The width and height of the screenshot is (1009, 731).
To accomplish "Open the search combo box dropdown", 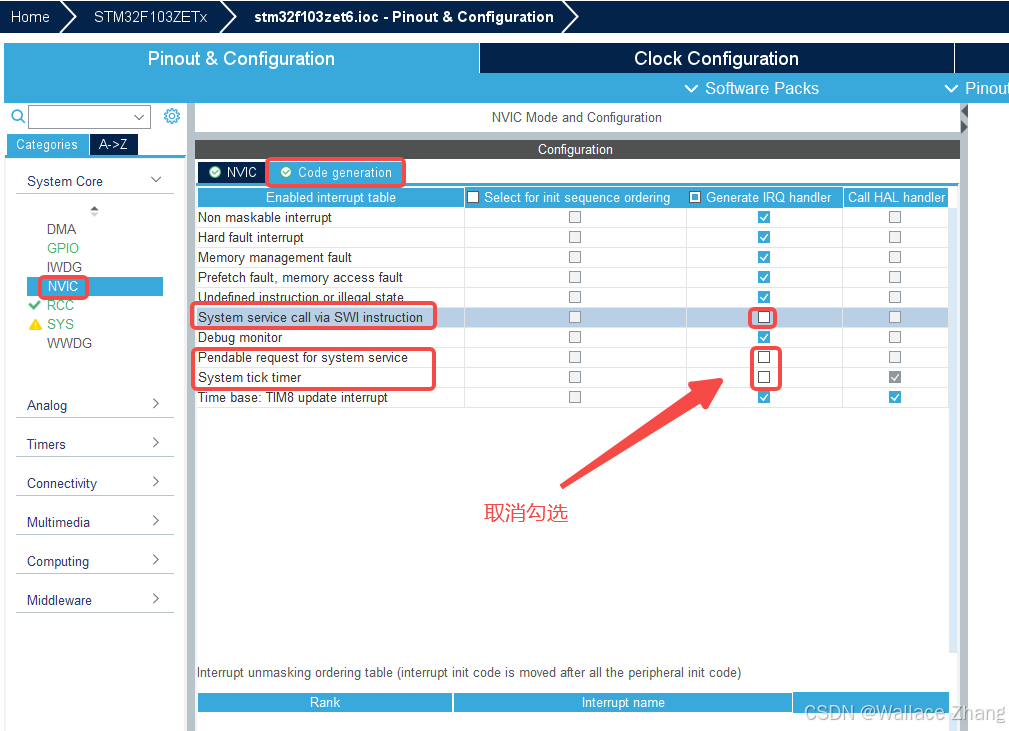I will click(139, 117).
